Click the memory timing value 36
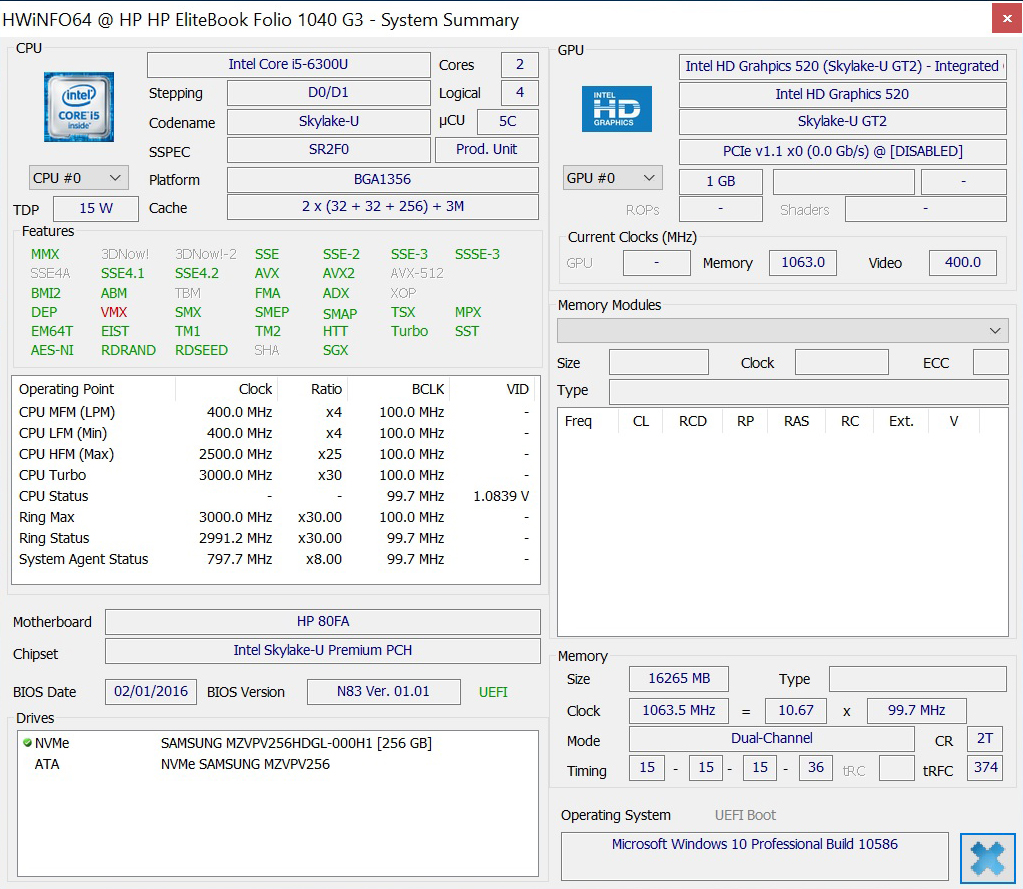Image resolution: width=1023 pixels, height=889 pixels. click(x=816, y=768)
